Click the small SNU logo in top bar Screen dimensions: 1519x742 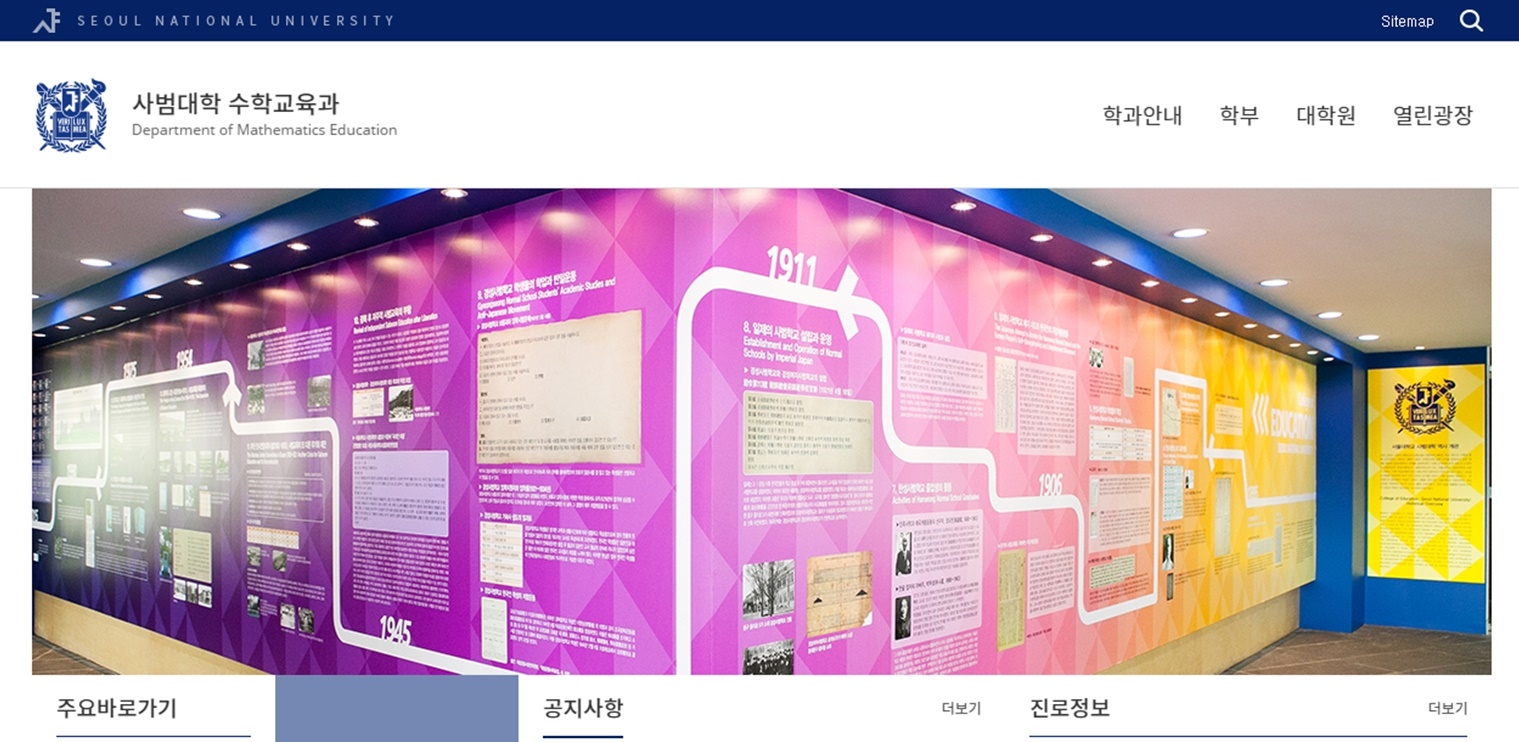[x=46, y=21]
